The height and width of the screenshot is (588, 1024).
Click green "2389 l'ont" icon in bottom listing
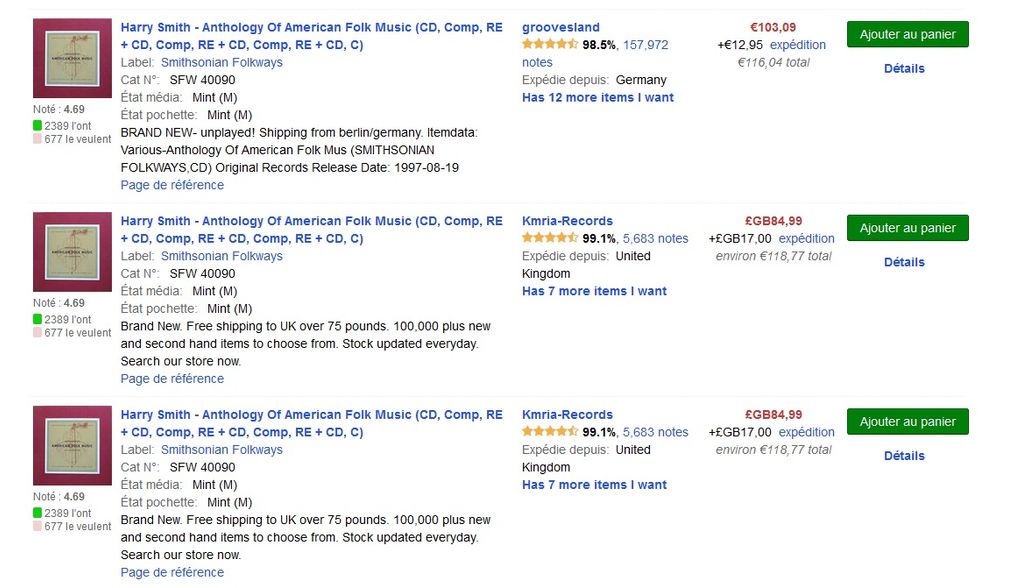click(x=37, y=513)
